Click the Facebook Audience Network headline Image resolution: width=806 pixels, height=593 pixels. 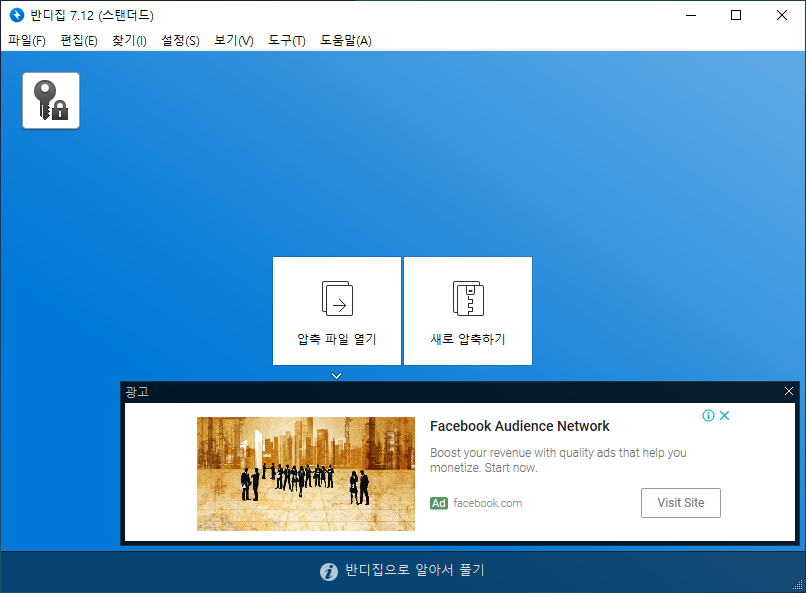[520, 426]
